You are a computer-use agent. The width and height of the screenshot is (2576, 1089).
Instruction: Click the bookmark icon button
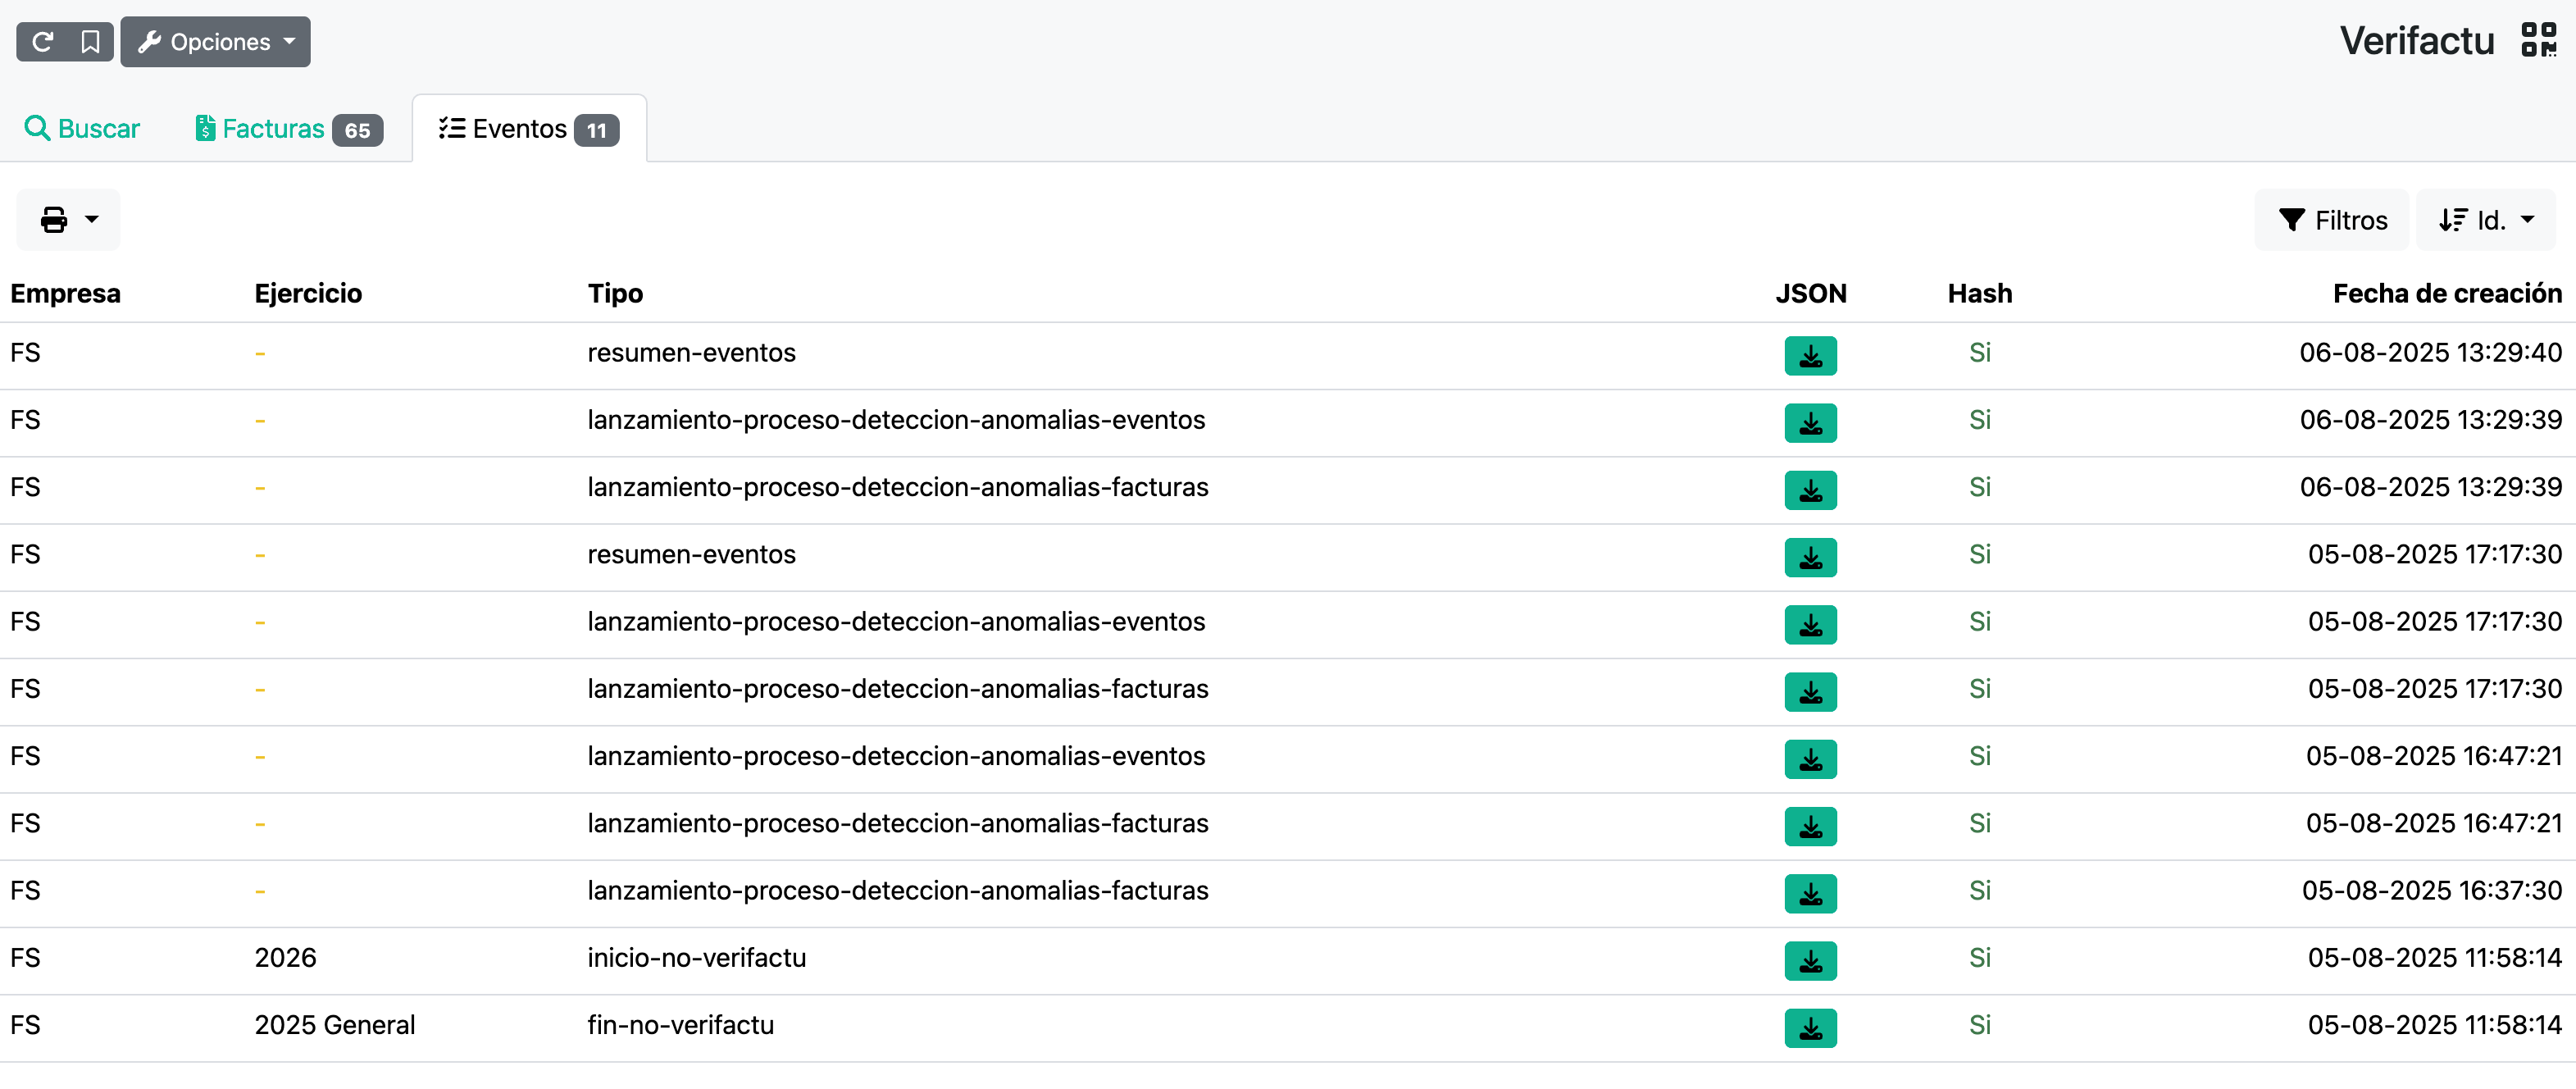(x=90, y=42)
